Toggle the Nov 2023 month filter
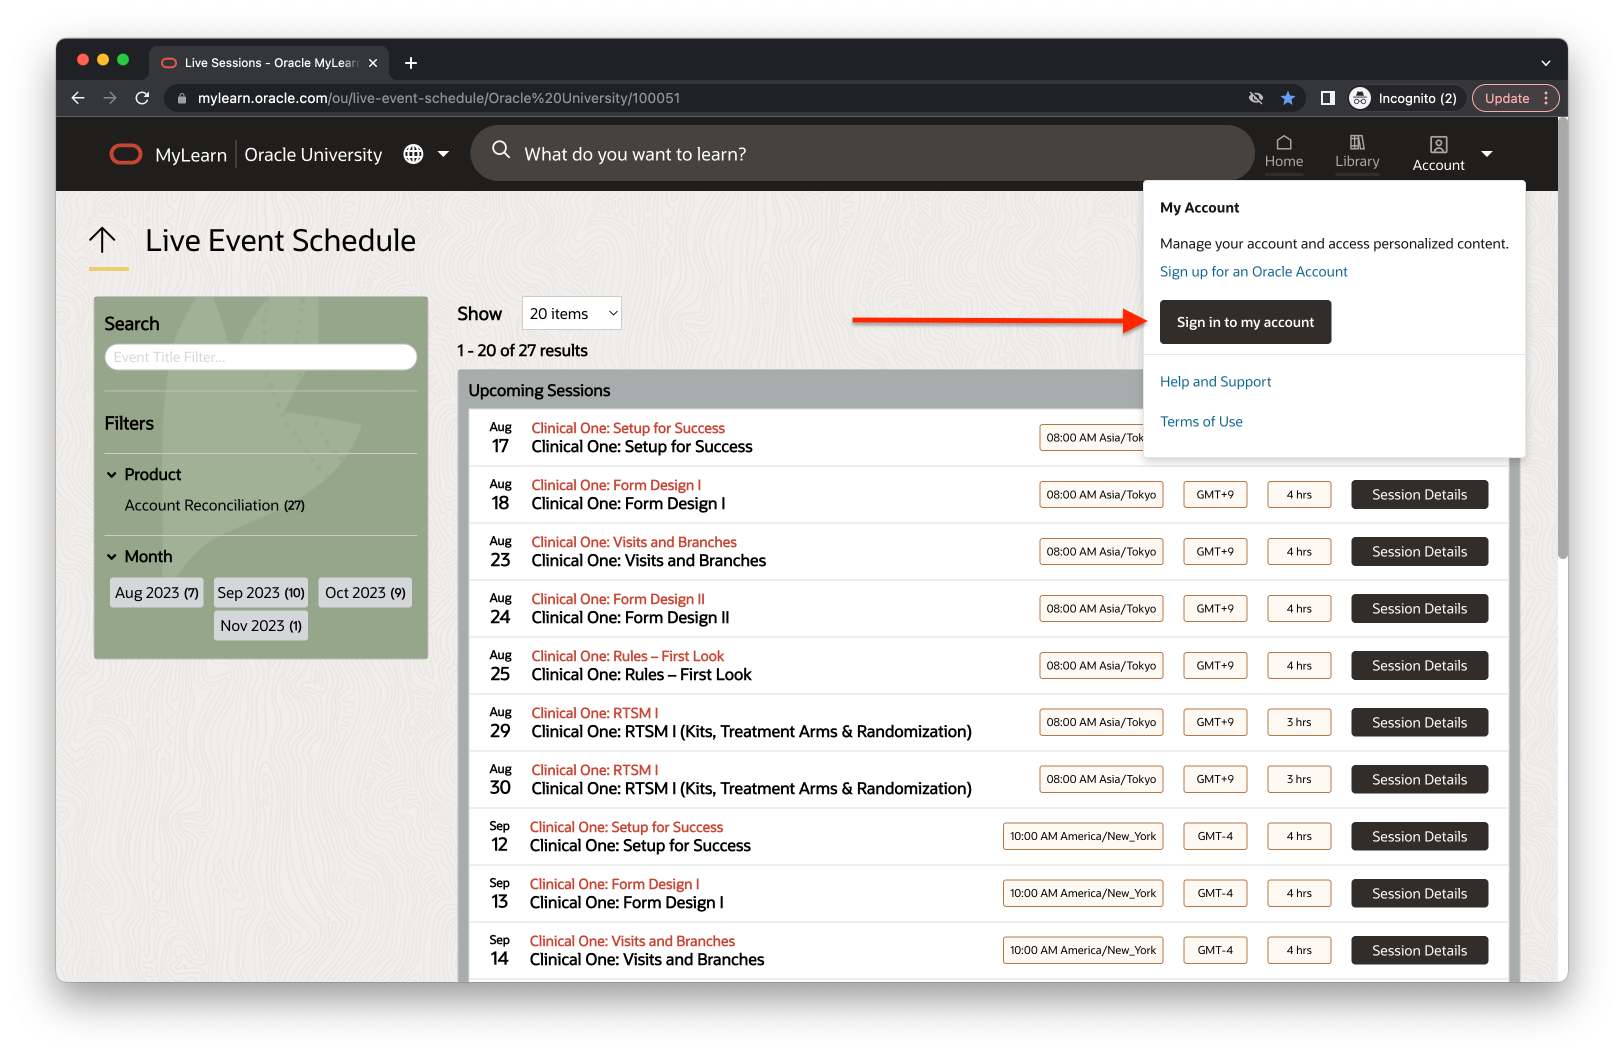Screen dimensions: 1624x1056 click(x=261, y=626)
